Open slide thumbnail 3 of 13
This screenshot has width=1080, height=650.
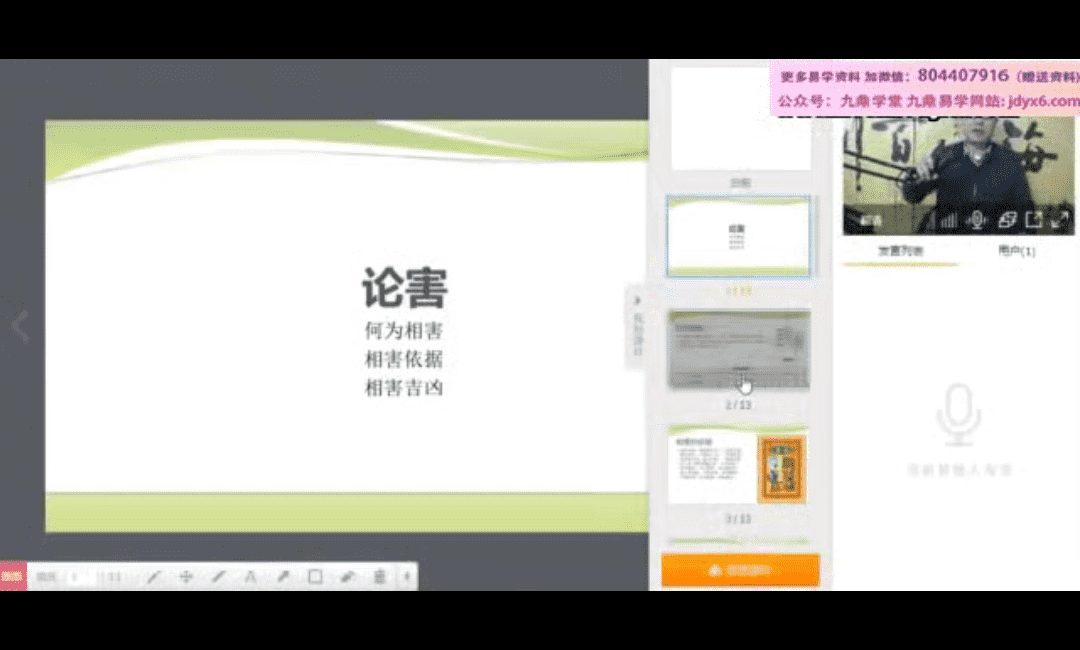click(738, 470)
